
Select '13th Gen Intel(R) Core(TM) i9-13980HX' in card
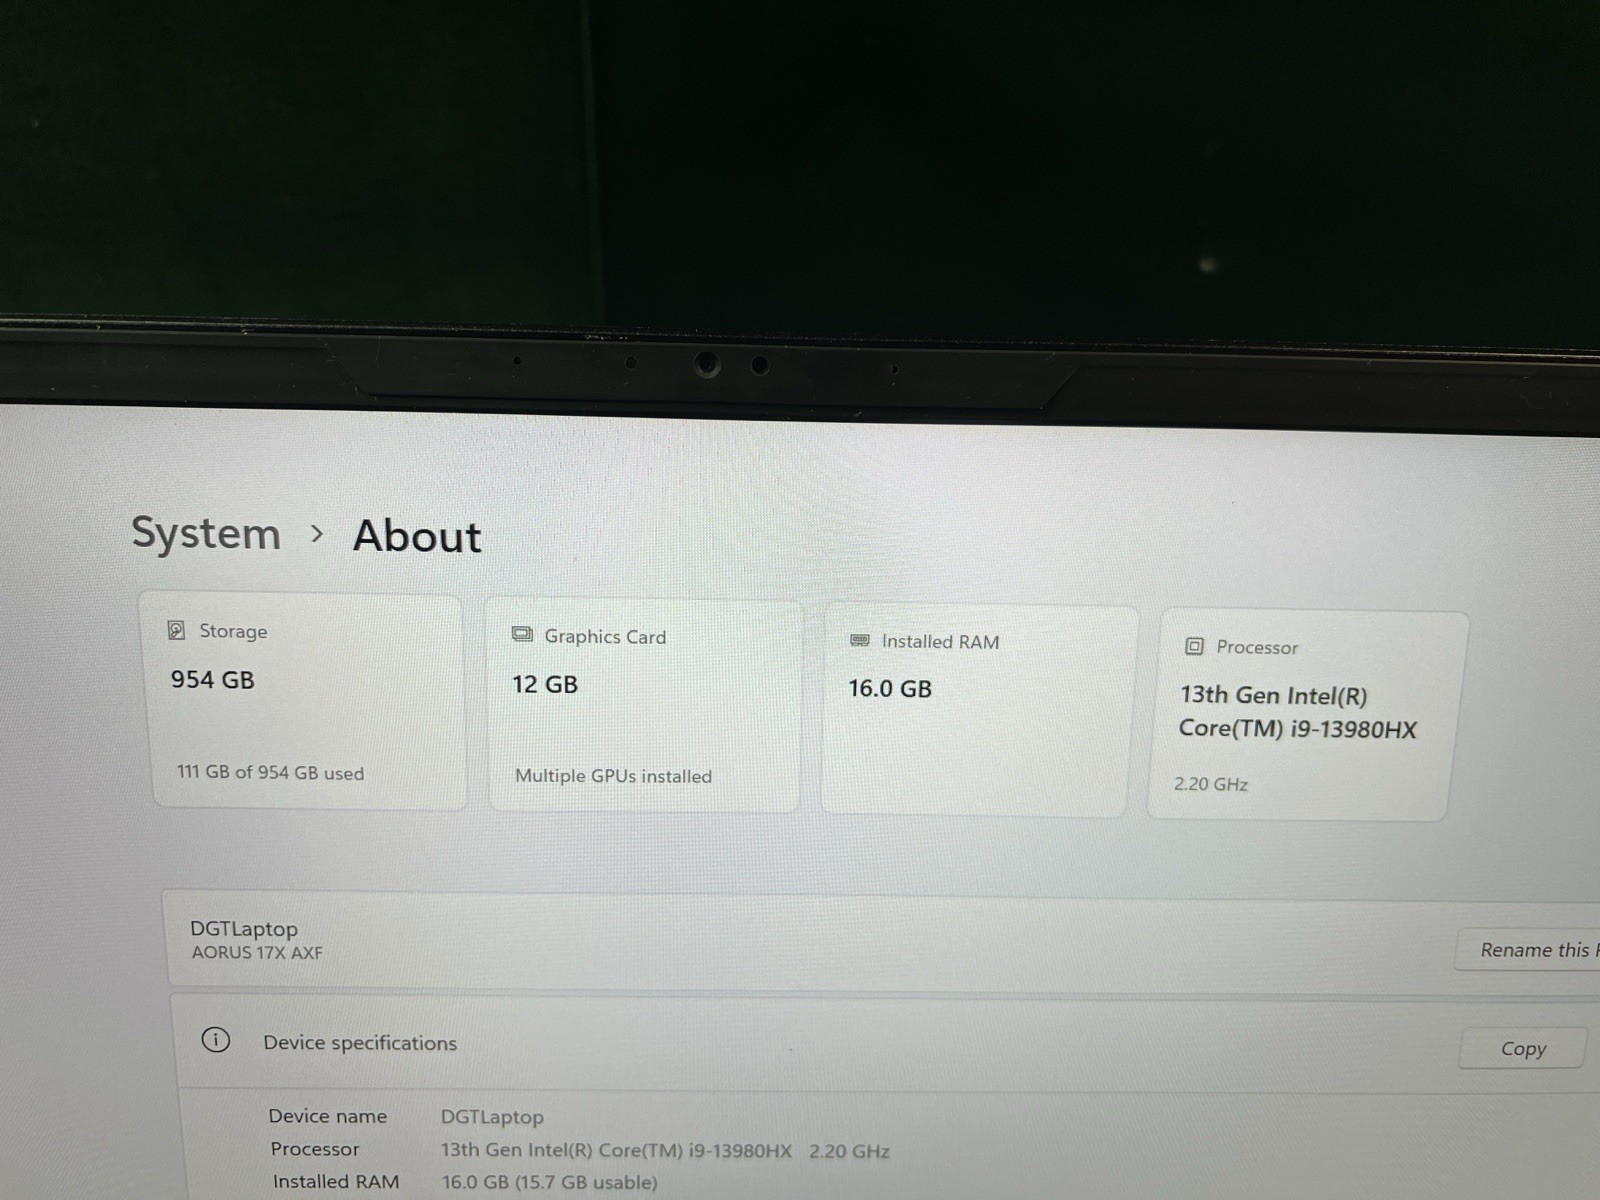1297,712
